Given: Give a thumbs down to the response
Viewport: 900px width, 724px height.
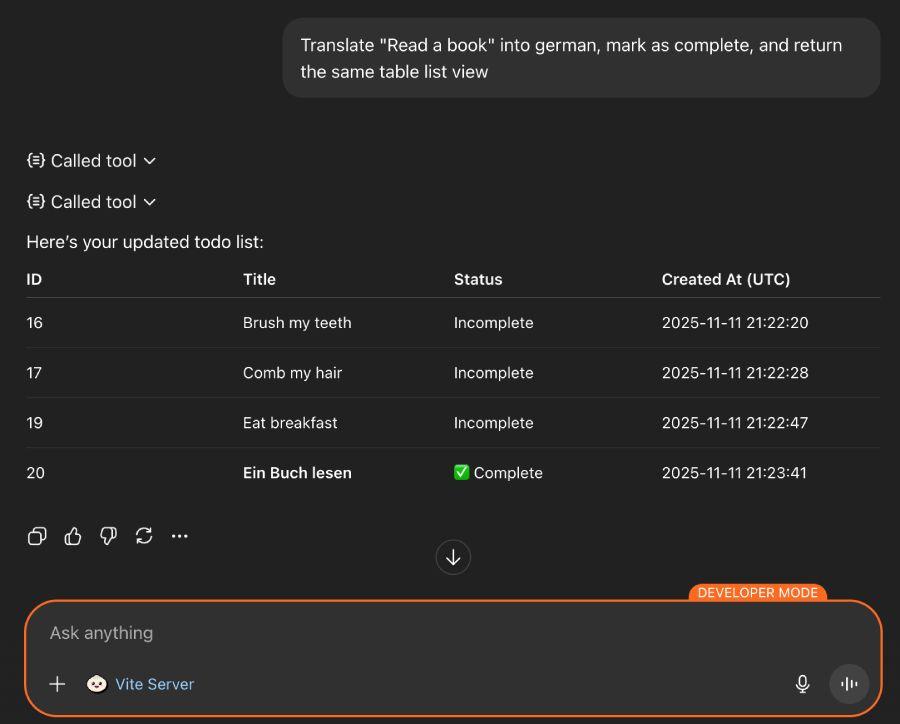Looking at the screenshot, I should pos(108,536).
